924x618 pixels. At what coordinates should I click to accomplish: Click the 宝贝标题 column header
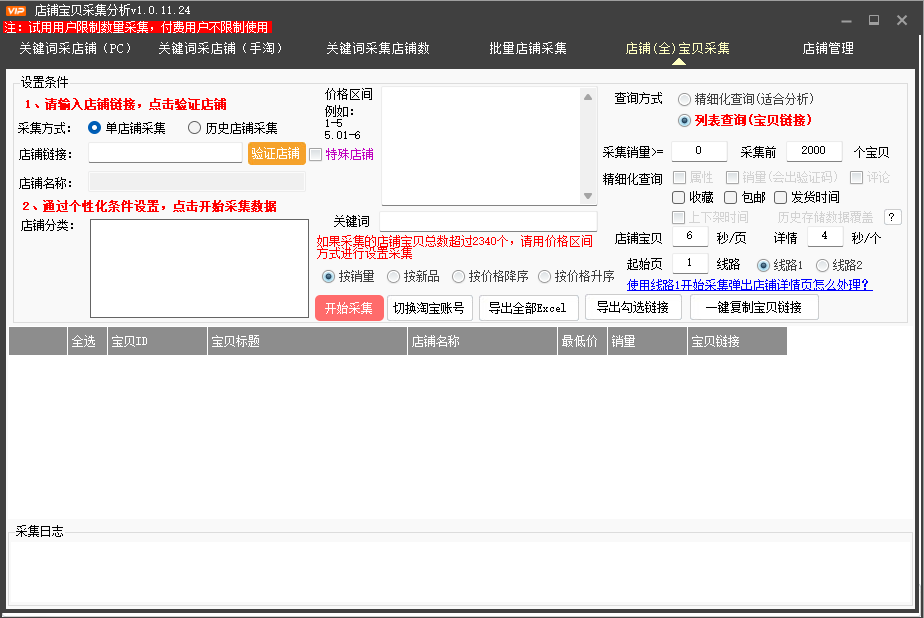tap(307, 341)
